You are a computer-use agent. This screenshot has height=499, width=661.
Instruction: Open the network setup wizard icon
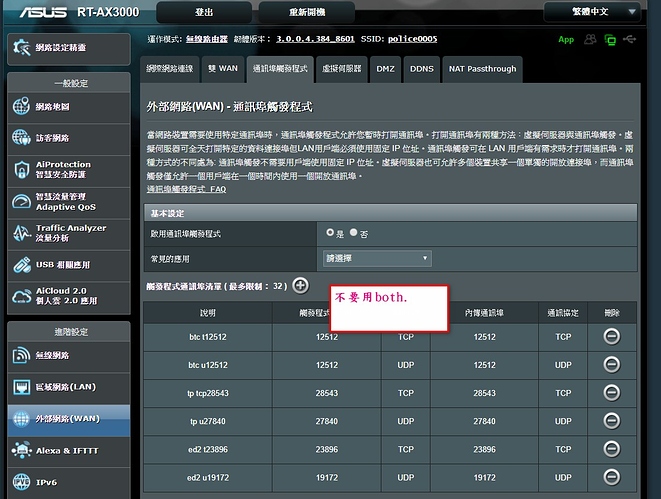[22, 48]
